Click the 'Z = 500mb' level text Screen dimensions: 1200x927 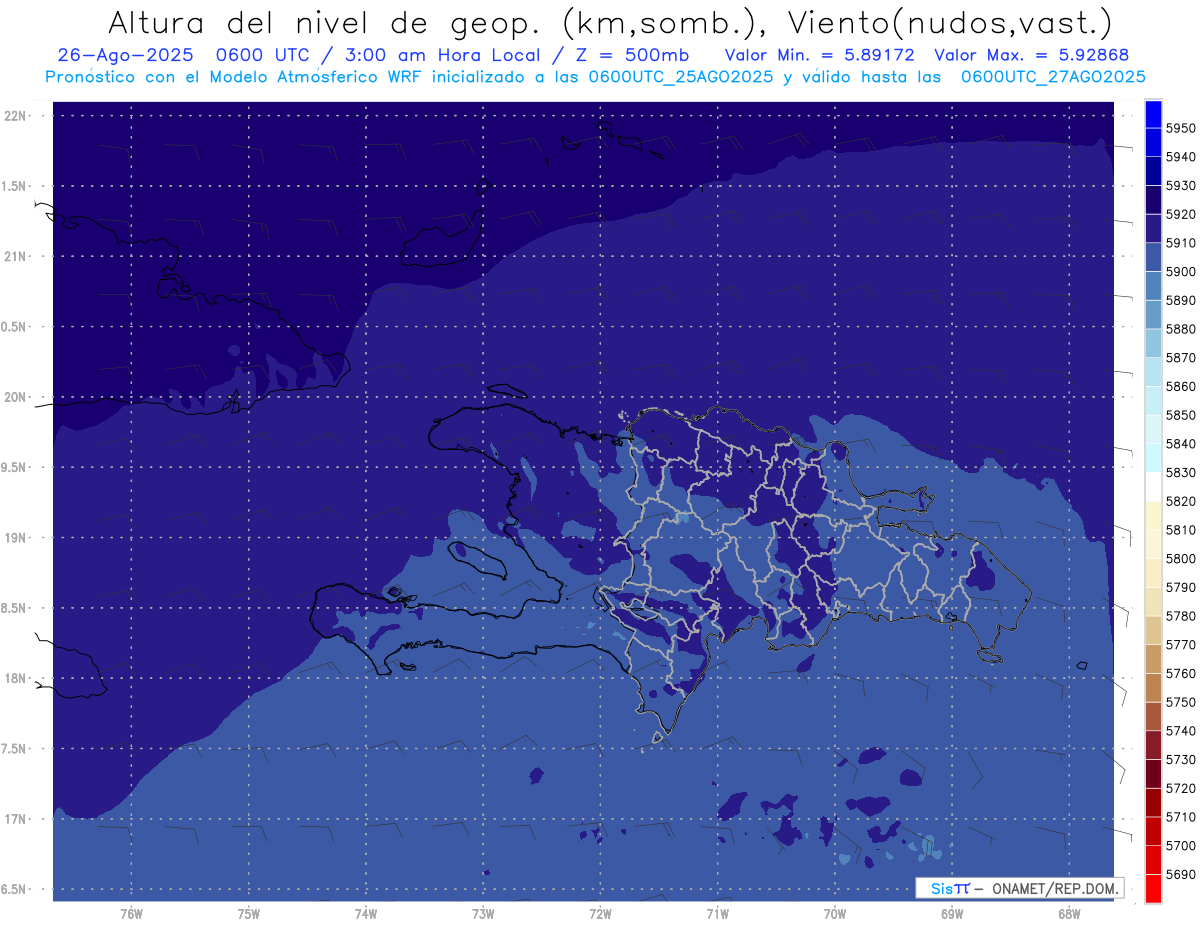click(x=632, y=55)
